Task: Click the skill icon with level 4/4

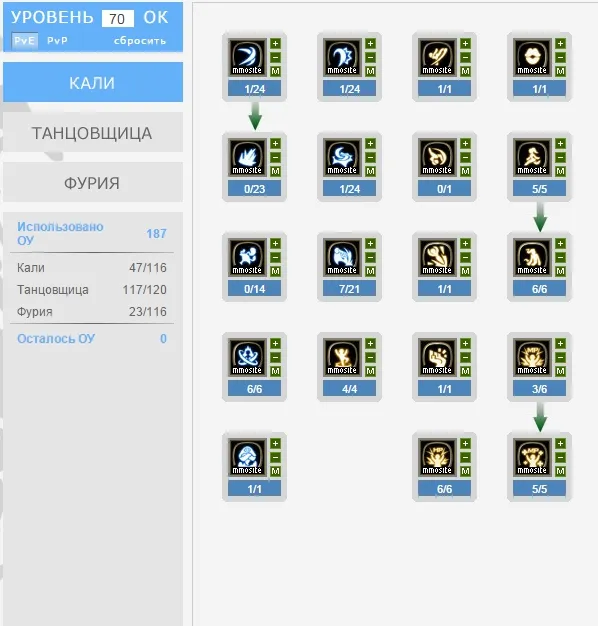Action: pos(342,357)
